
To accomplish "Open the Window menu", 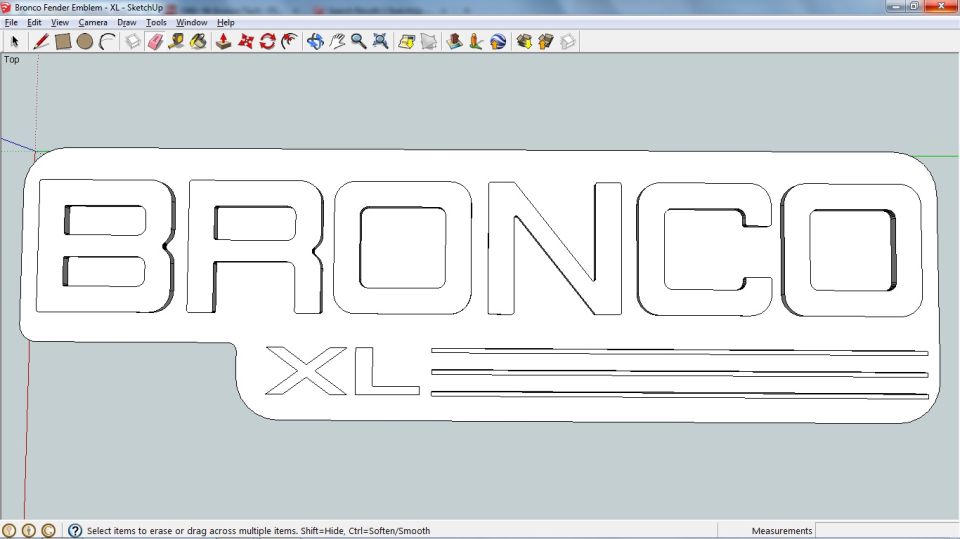I will [192, 22].
